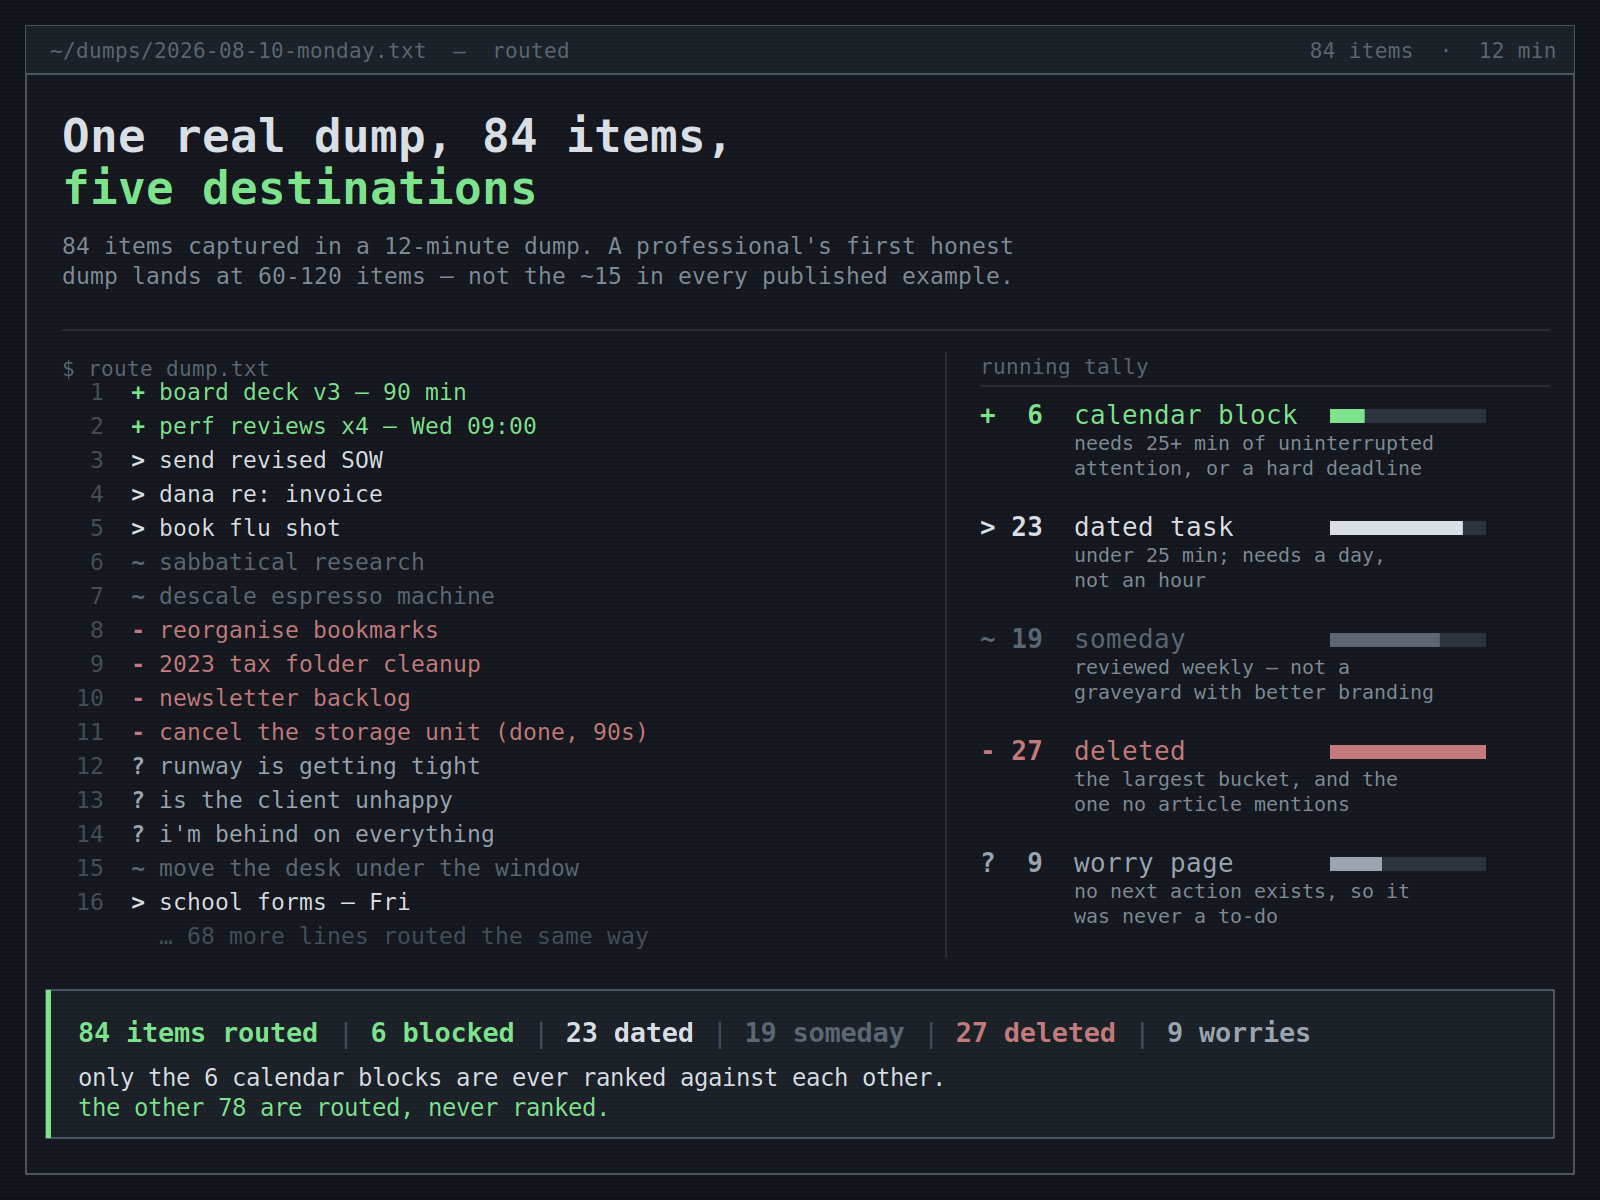Click the '?' symbol beside worry page count

point(988,863)
